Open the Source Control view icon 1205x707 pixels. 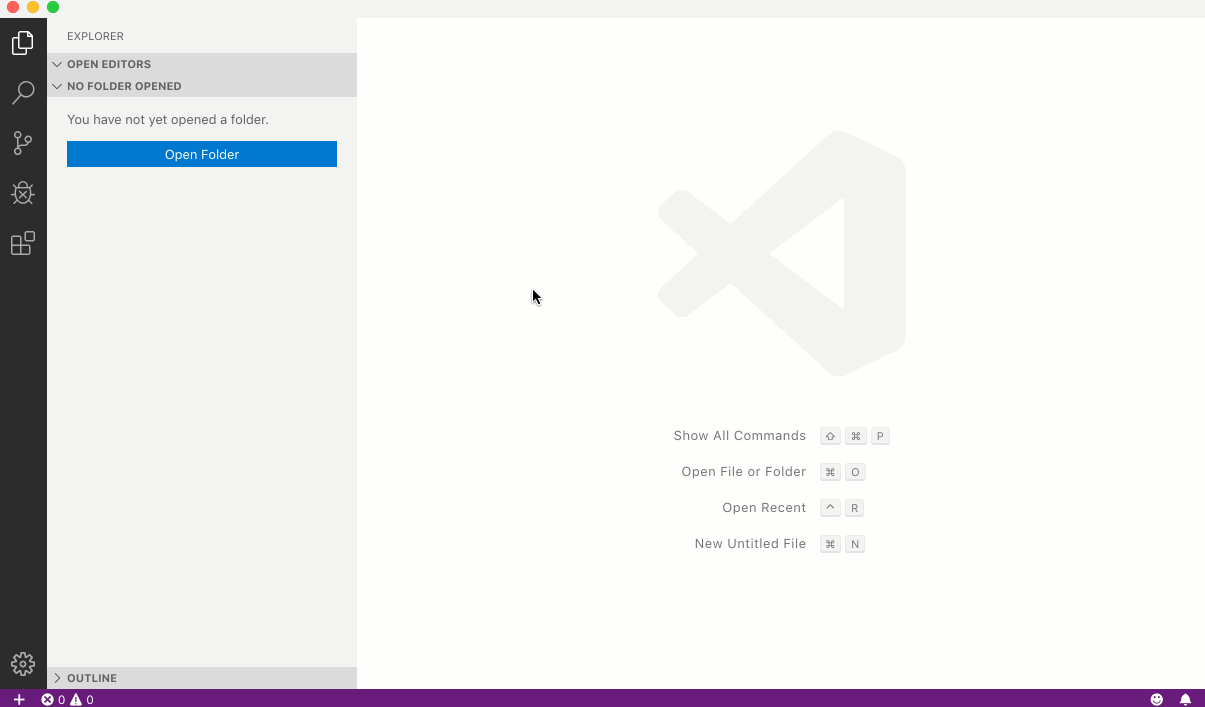click(23, 143)
